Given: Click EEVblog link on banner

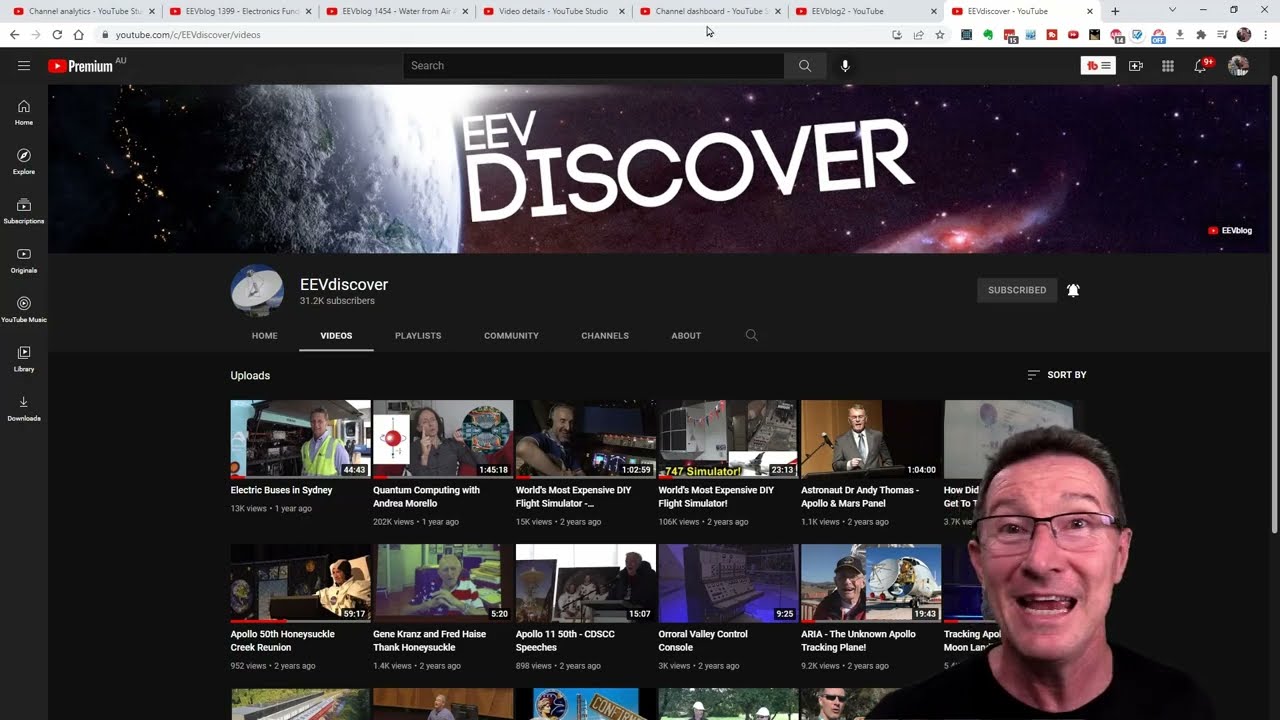Looking at the screenshot, I should (x=1230, y=231).
